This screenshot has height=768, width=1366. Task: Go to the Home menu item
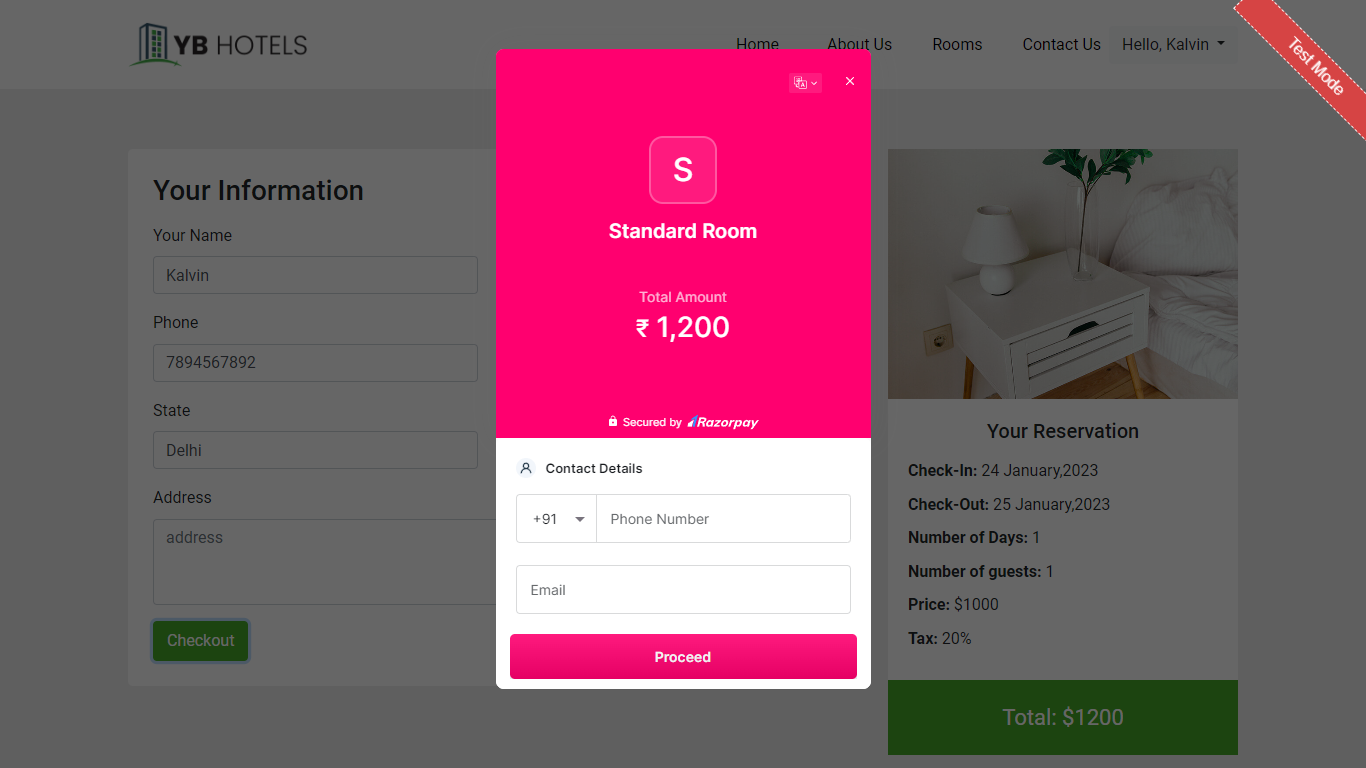[757, 45]
